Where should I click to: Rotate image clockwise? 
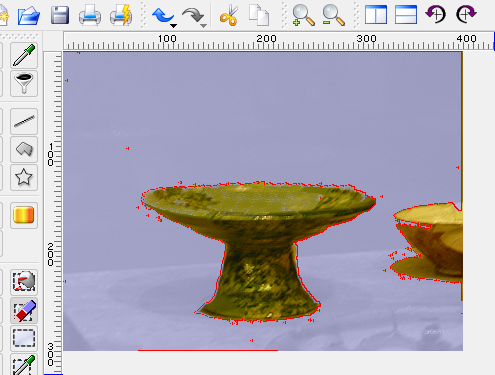[466, 14]
